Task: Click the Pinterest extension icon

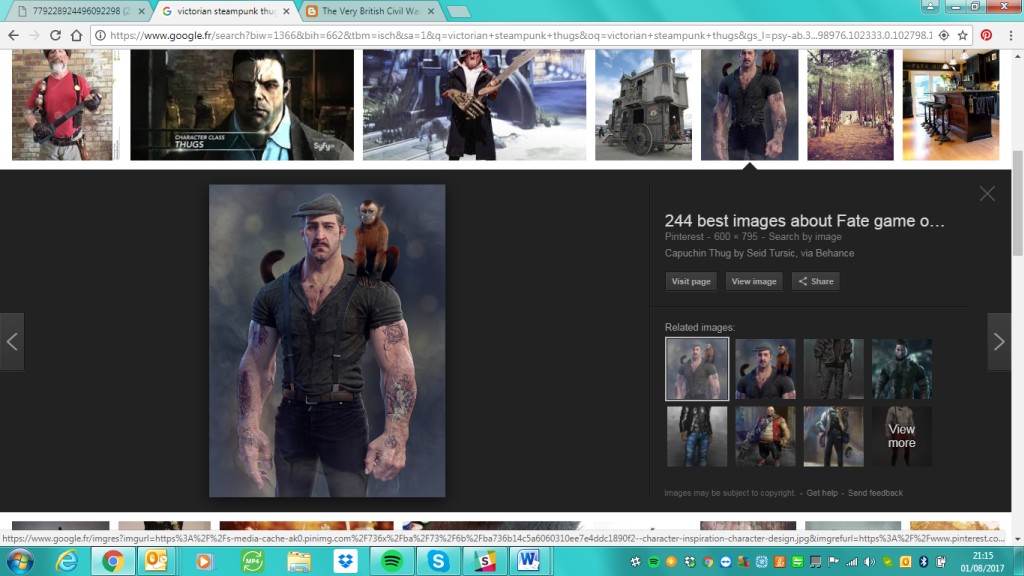Action: tap(986, 35)
